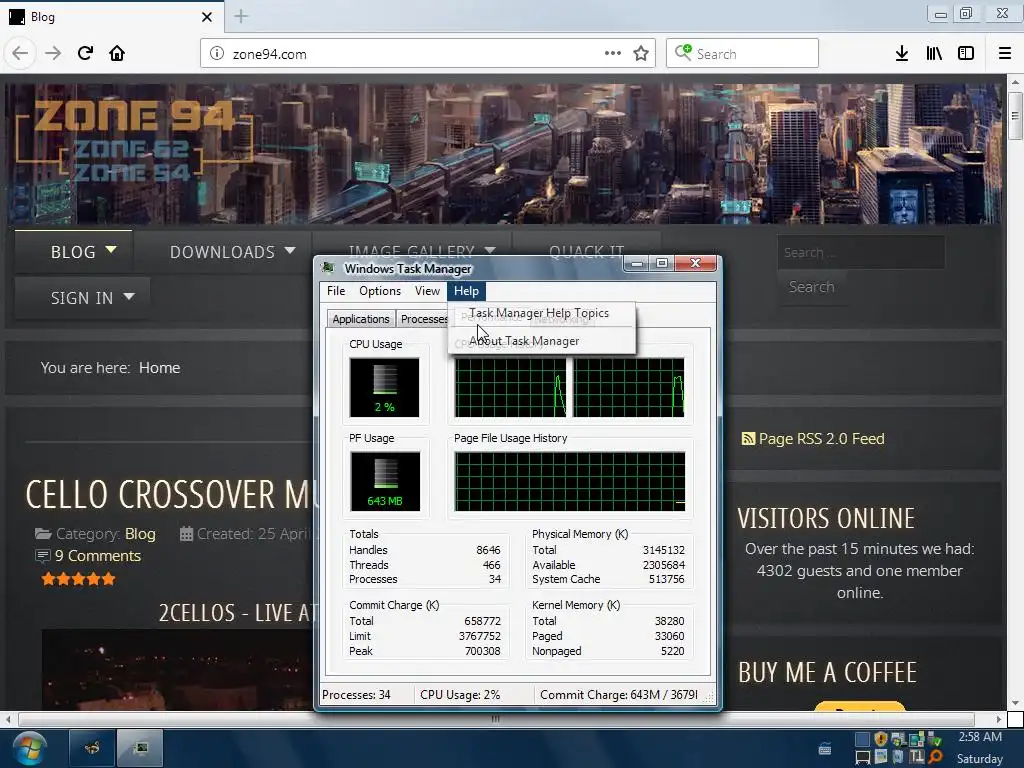Switch to the Applications tab
1024x768 pixels.
pos(360,319)
